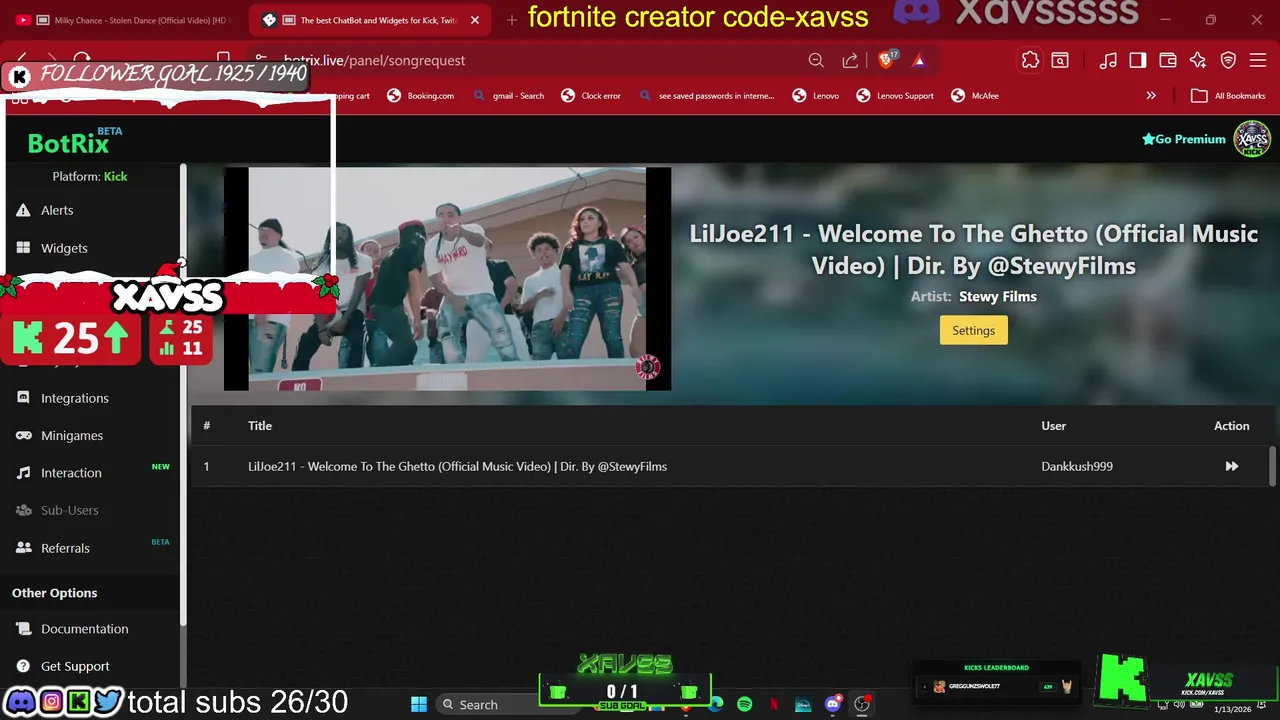Viewport: 1280px width, 720px height.
Task: Click the Stewy Films artist name
Action: point(997,296)
